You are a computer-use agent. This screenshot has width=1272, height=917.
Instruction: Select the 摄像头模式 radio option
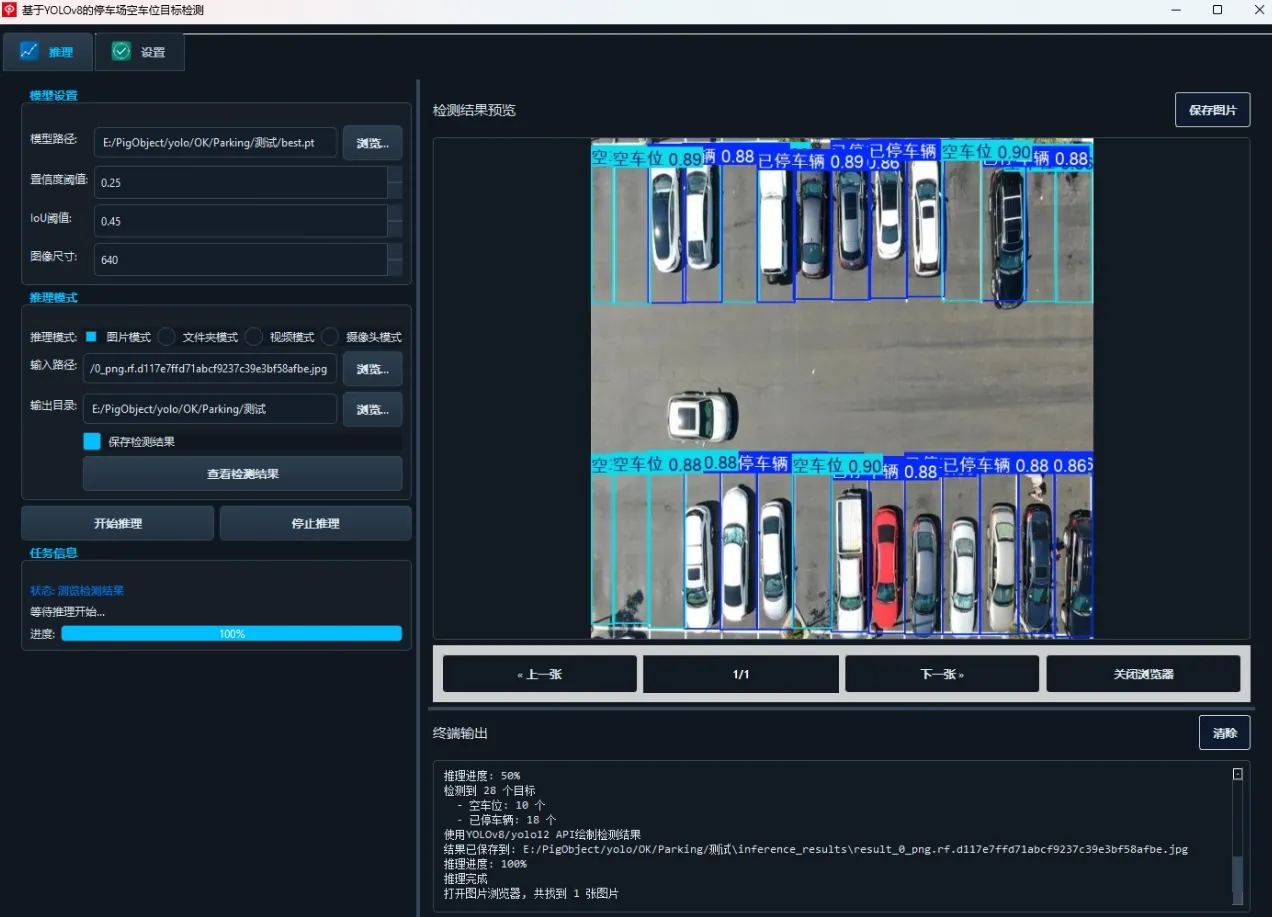[x=362, y=337]
